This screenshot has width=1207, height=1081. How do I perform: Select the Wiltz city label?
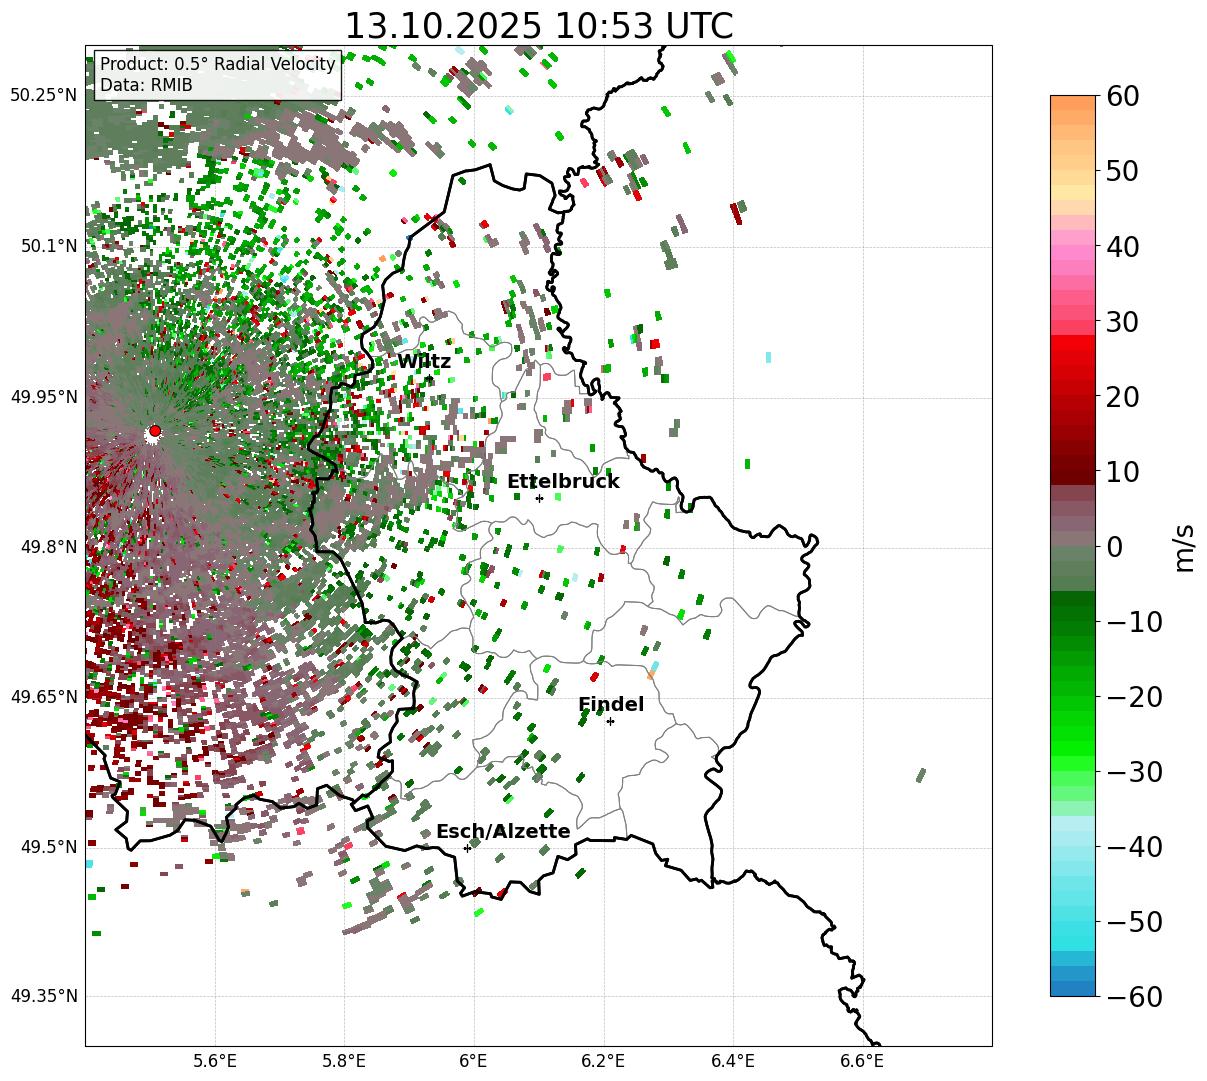424,362
